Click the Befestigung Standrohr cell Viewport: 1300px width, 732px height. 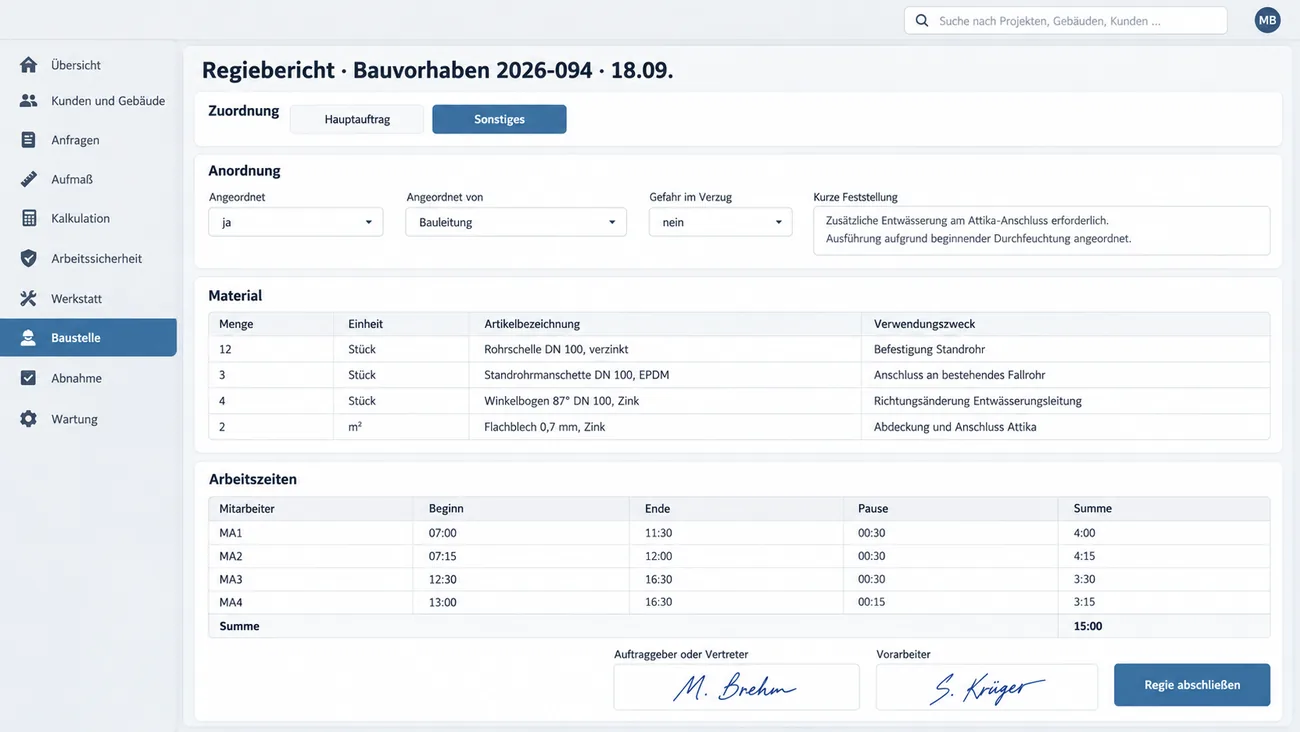[x=1066, y=349]
